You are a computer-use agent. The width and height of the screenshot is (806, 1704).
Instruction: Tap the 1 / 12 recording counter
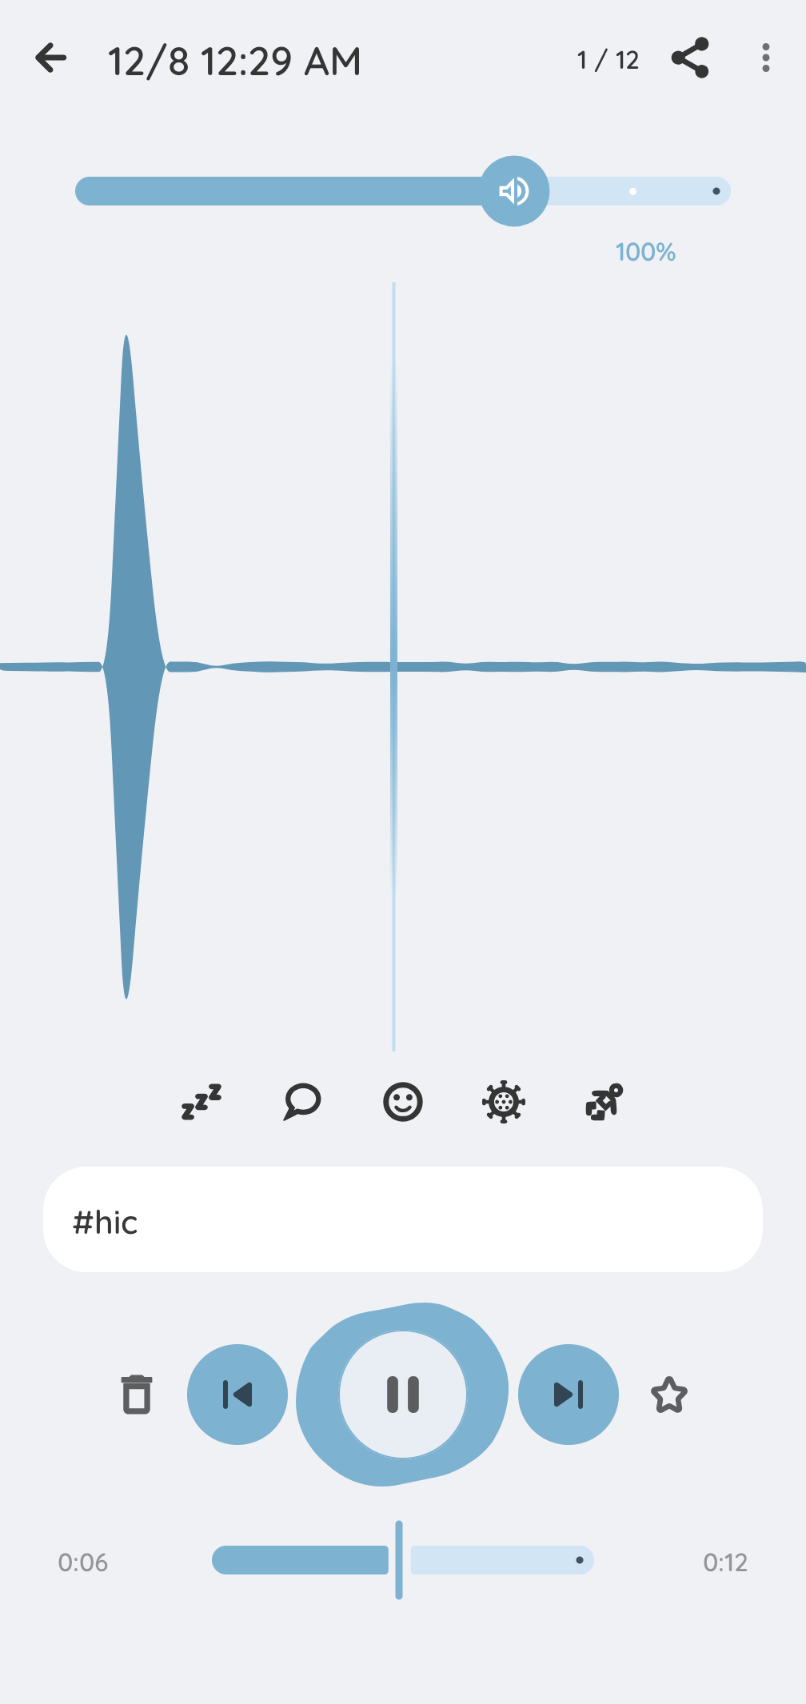point(608,61)
